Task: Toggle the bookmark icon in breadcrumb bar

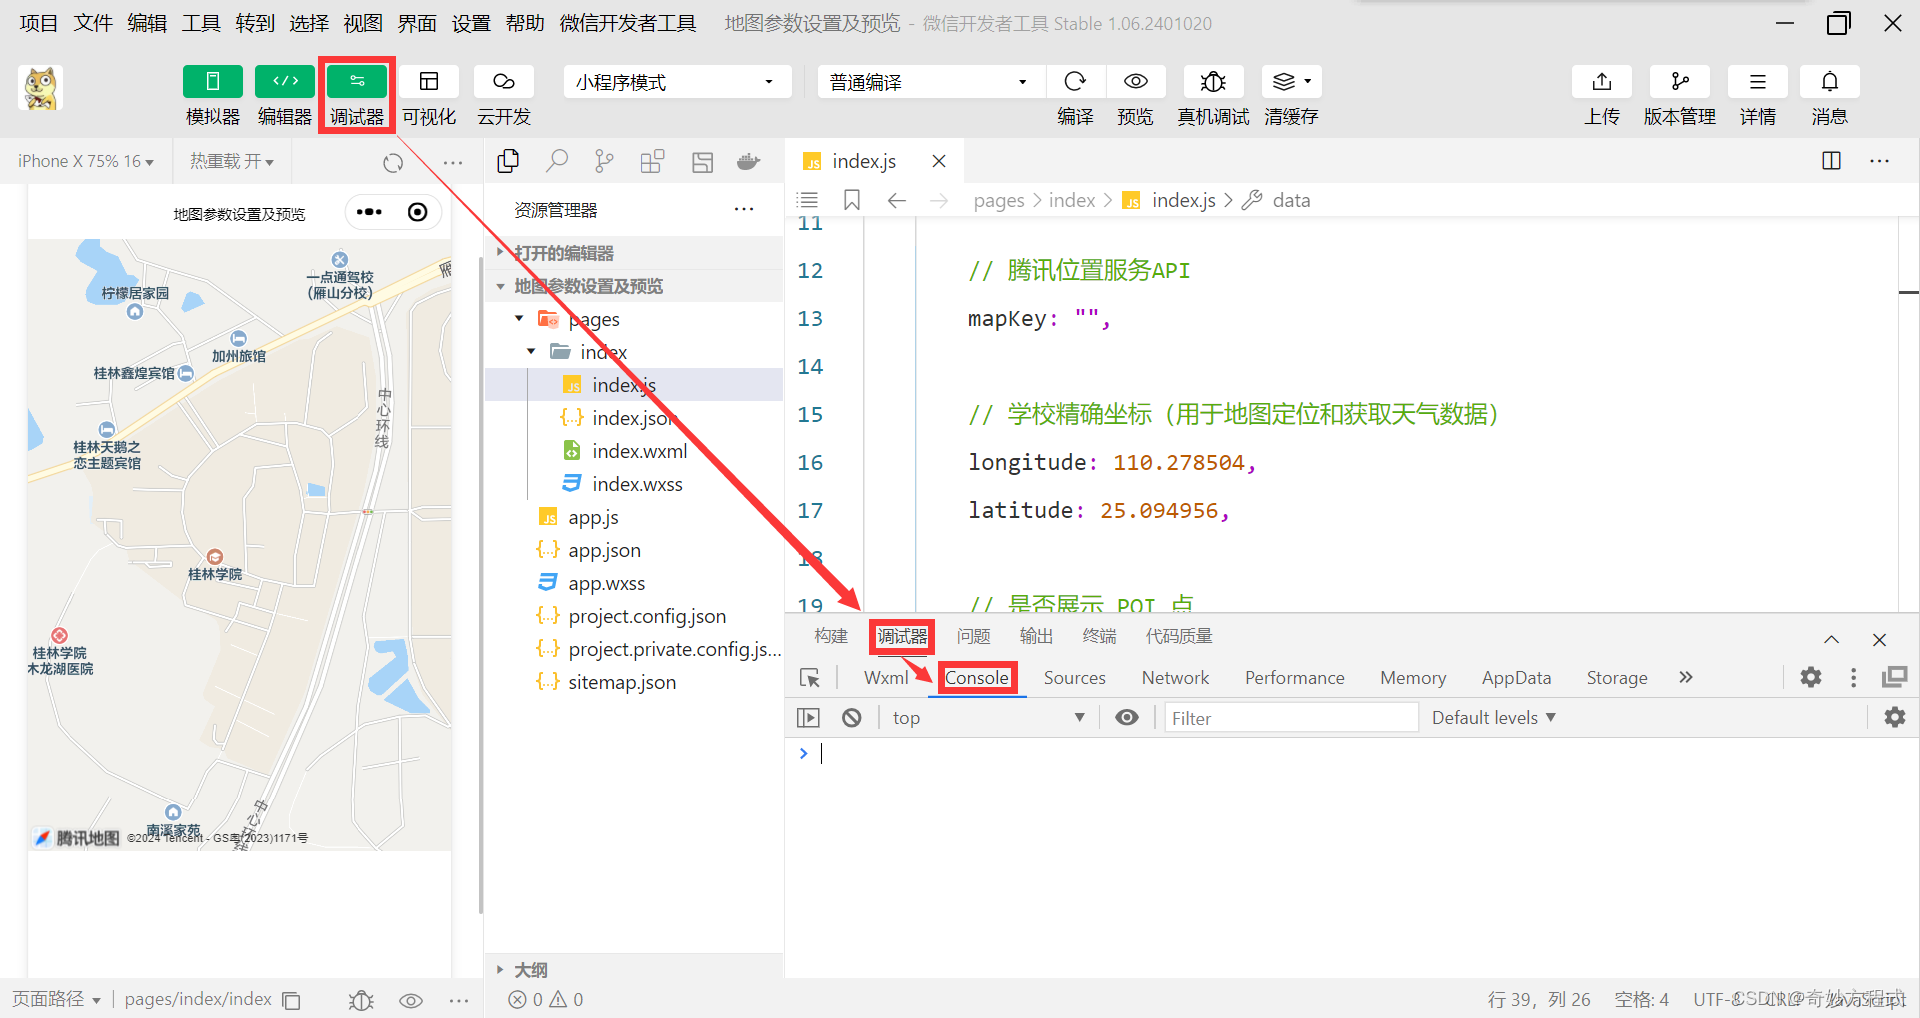Action: (852, 200)
